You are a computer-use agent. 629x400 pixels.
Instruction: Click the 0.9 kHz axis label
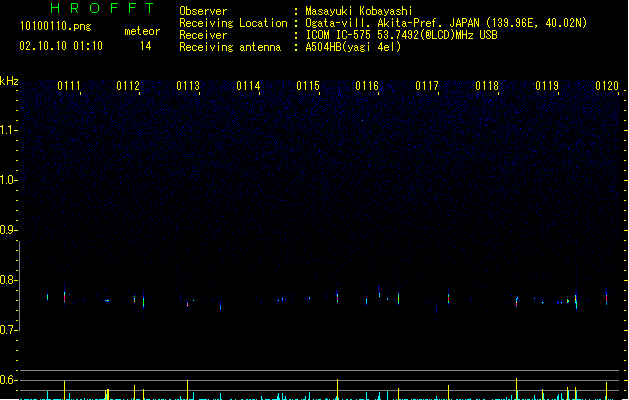[x=8, y=230]
